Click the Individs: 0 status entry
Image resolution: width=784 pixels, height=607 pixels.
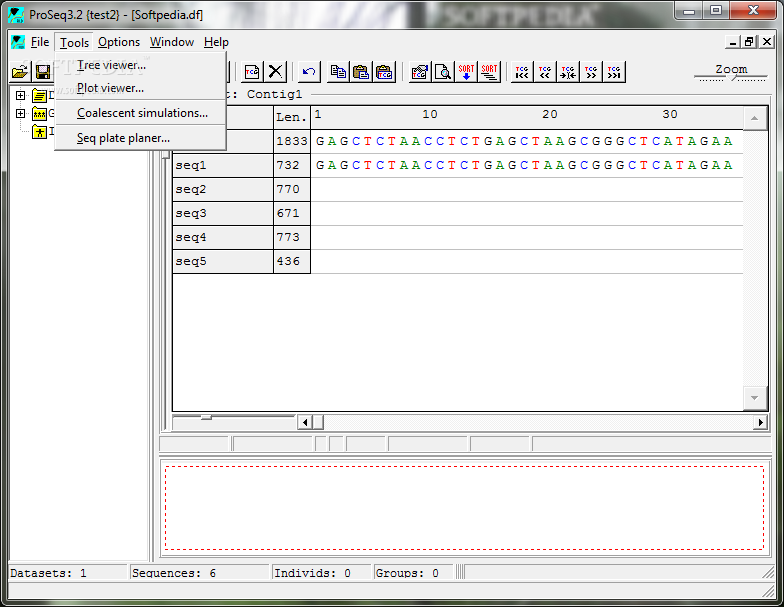tap(321, 573)
